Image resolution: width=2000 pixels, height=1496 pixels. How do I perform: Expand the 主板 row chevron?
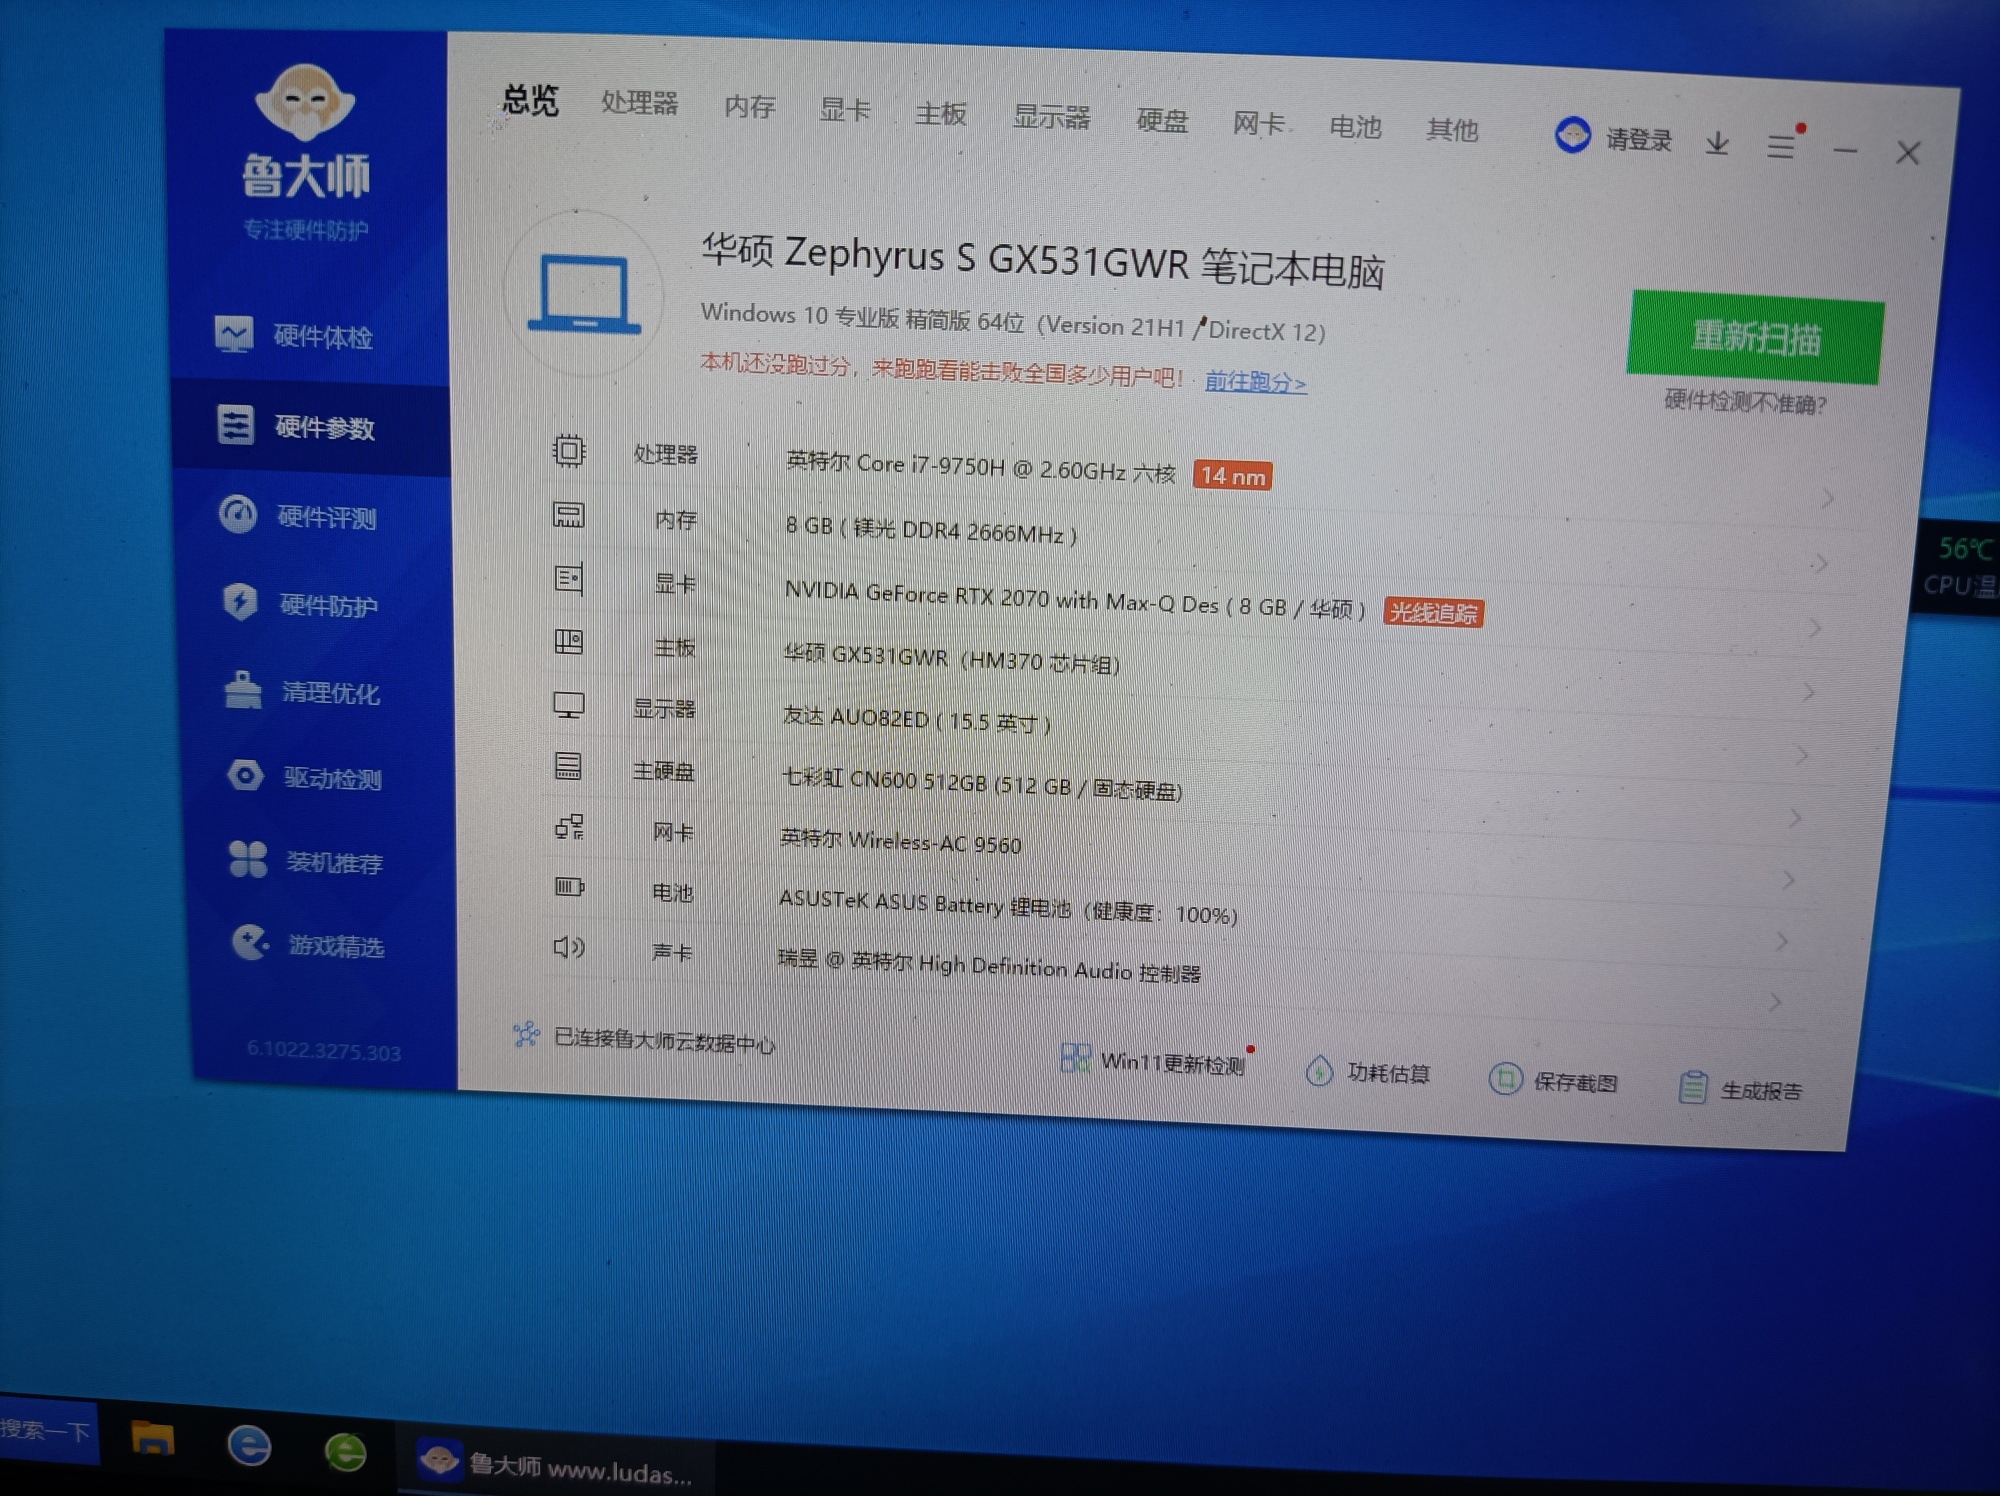[x=1808, y=692]
